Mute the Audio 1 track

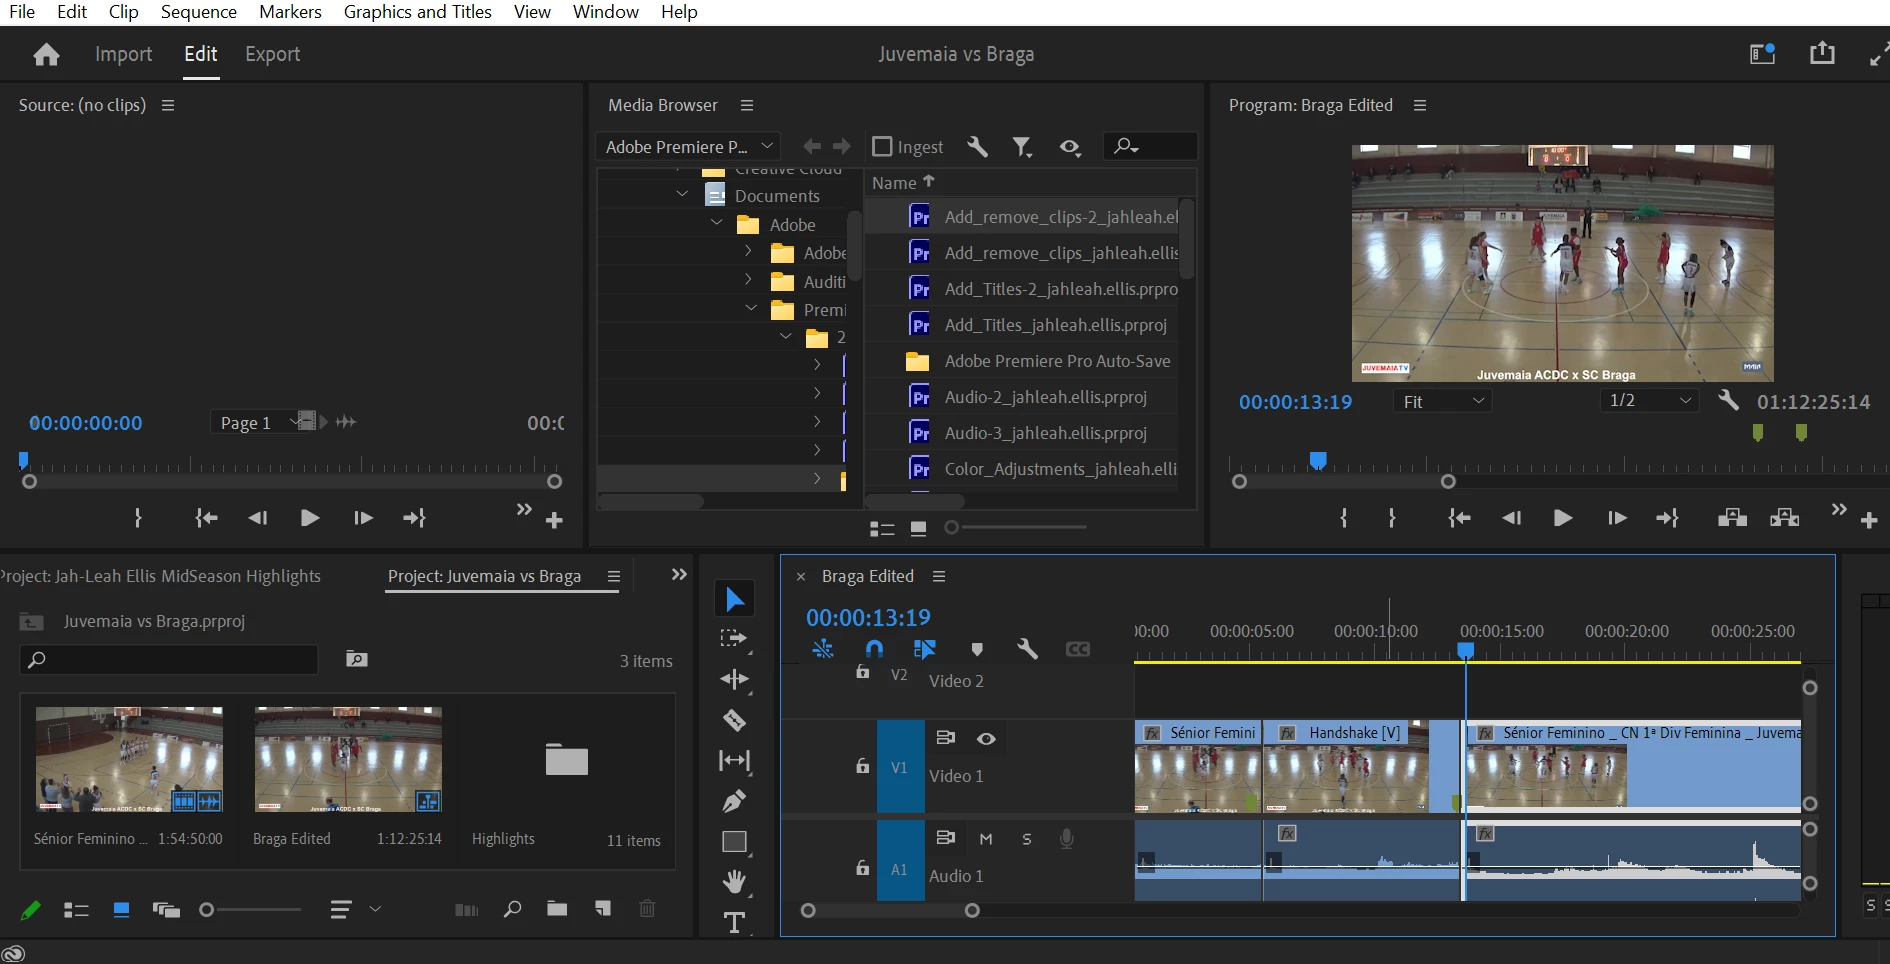[x=986, y=839]
